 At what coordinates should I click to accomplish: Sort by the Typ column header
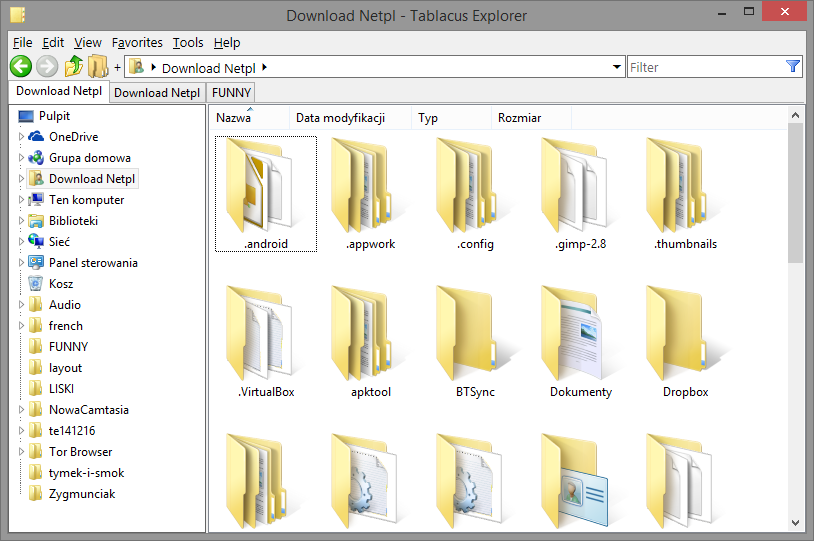[x=451, y=118]
